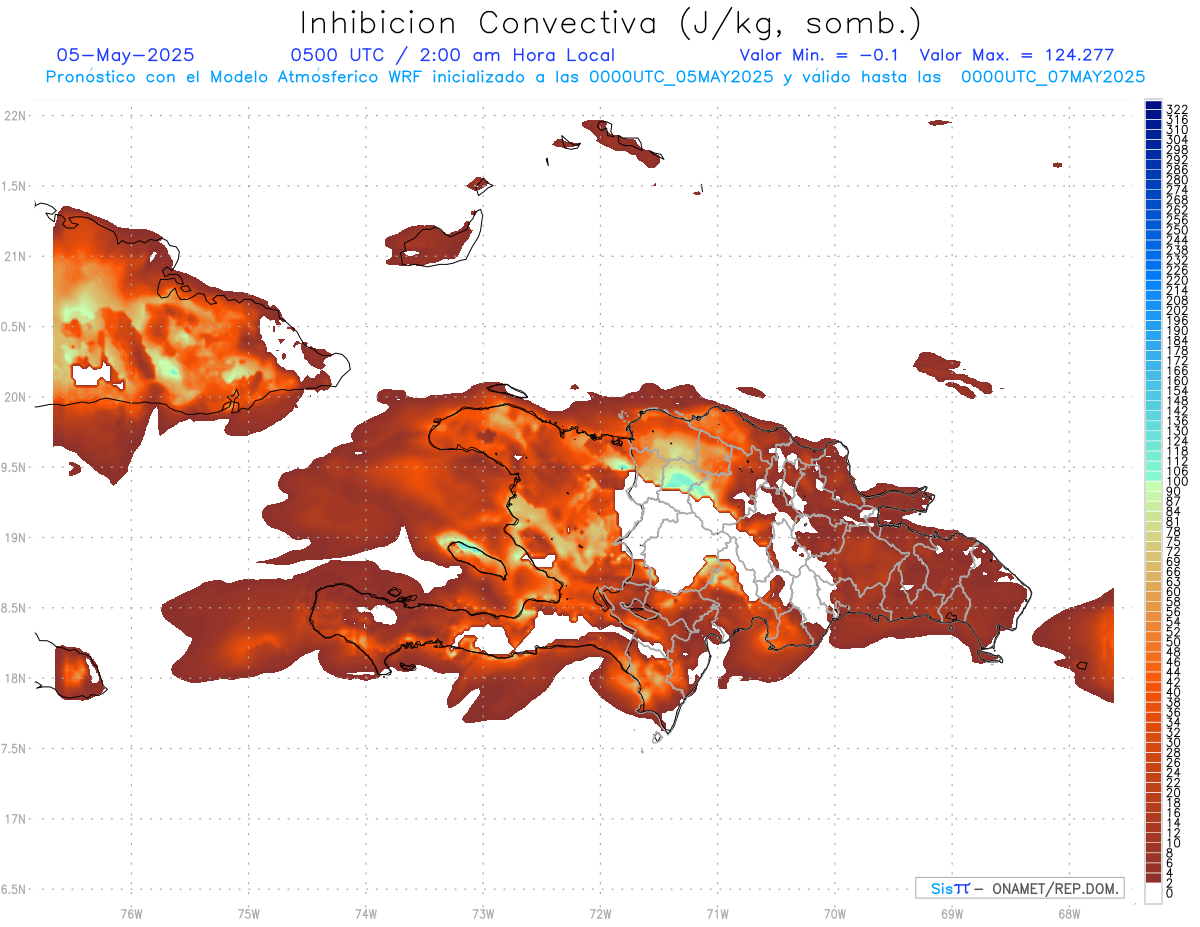Click the '0500 UTC / 2:00 am Hora Local' text
This screenshot has width=1200, height=927.
452,56
